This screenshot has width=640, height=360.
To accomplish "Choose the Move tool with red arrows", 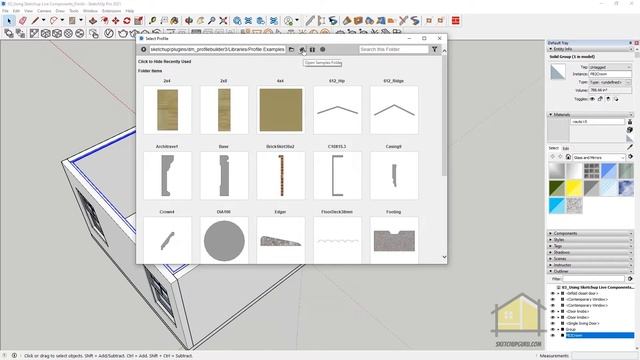I will tap(116, 20).
